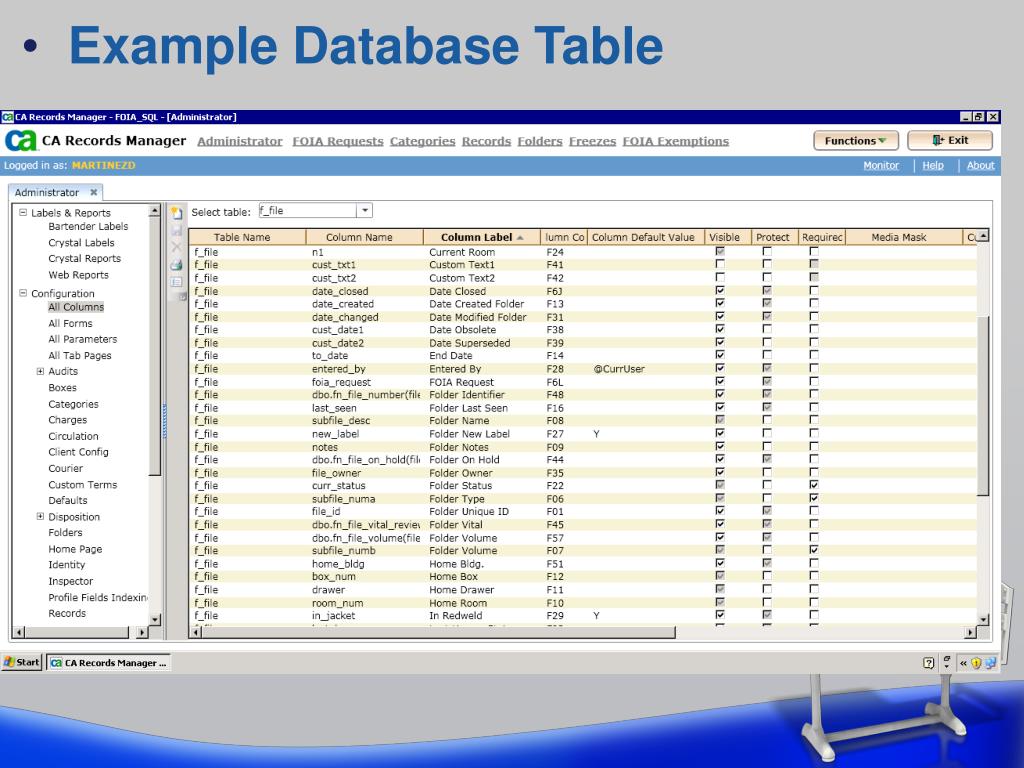
Task: Click the Save floppy disk toolbar icon
Action: point(176,231)
